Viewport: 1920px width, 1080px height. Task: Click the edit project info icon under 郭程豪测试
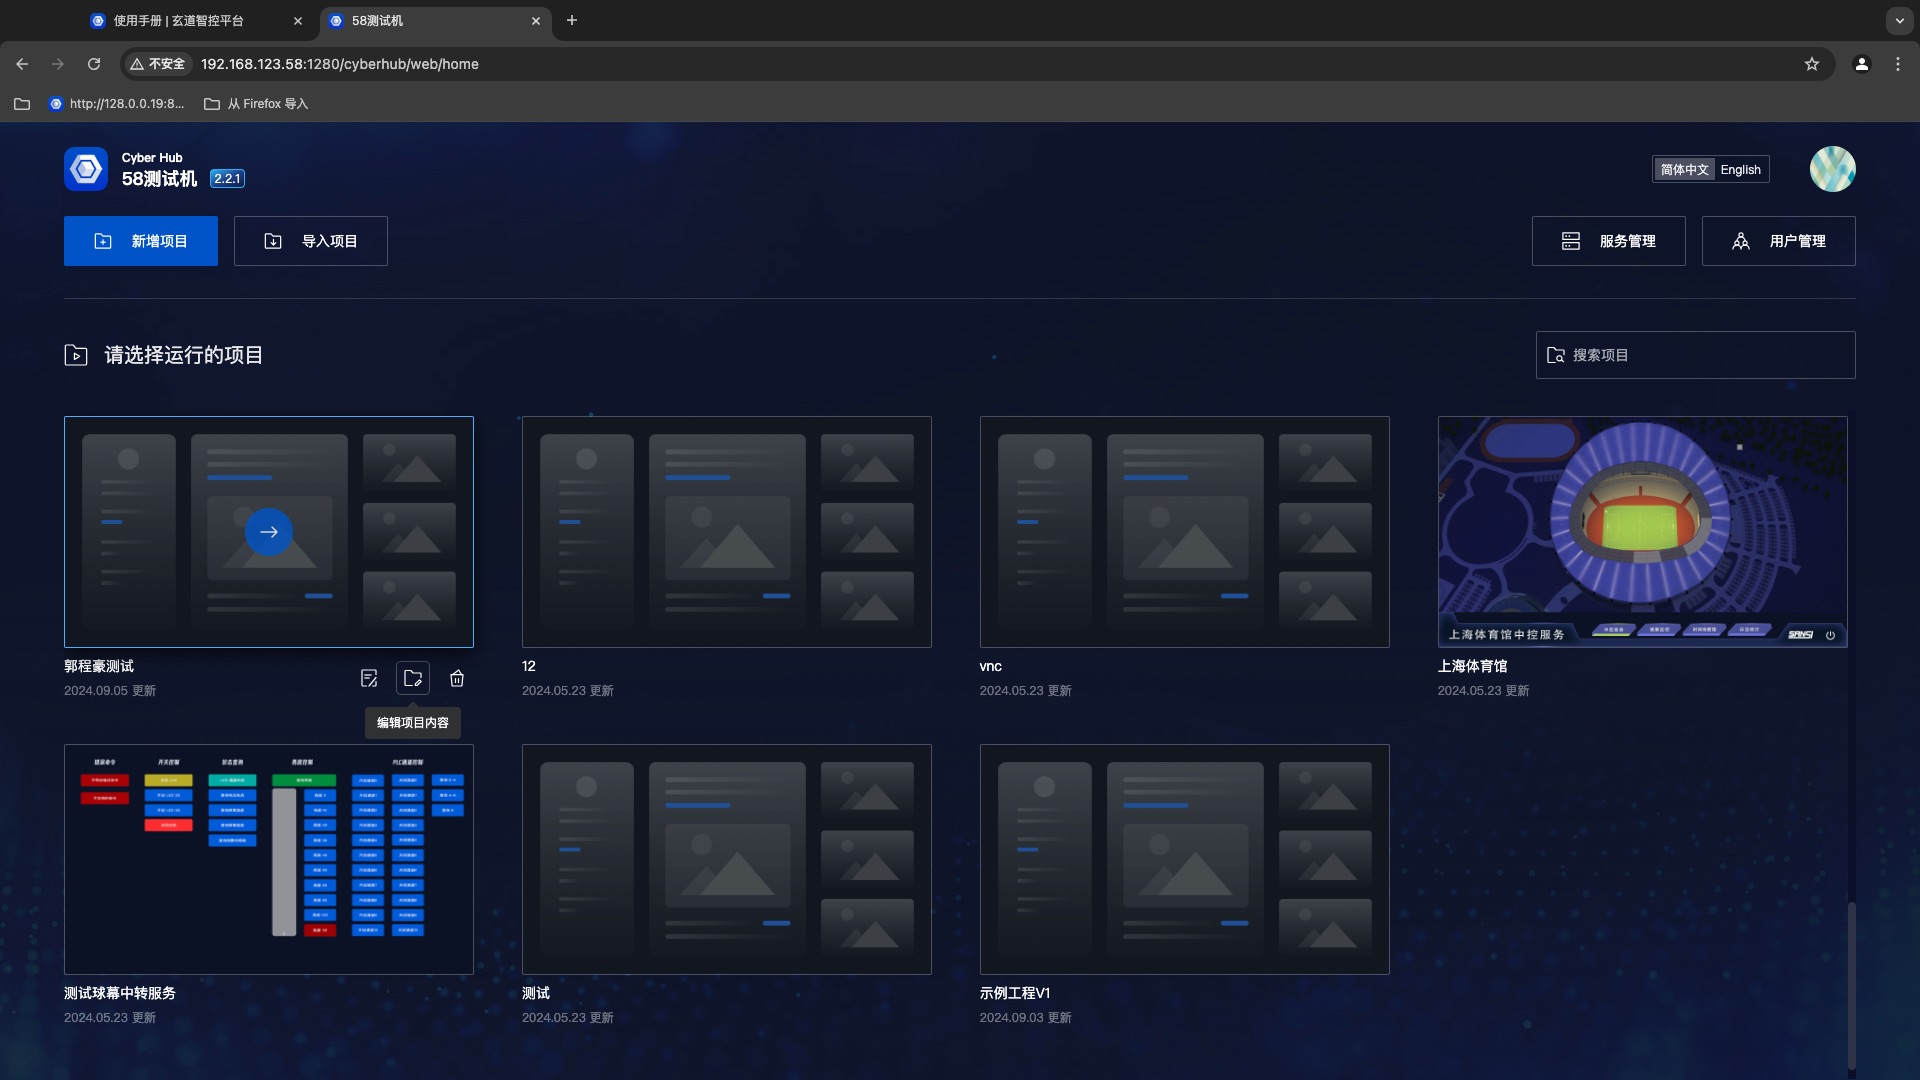tap(369, 679)
